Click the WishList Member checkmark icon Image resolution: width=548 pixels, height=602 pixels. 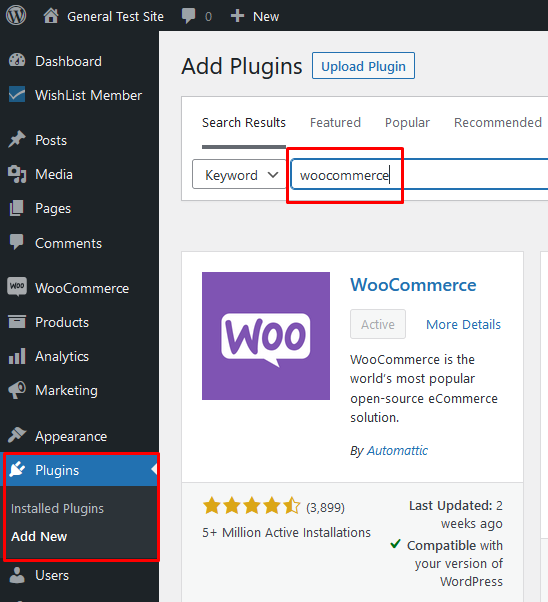click(17, 94)
